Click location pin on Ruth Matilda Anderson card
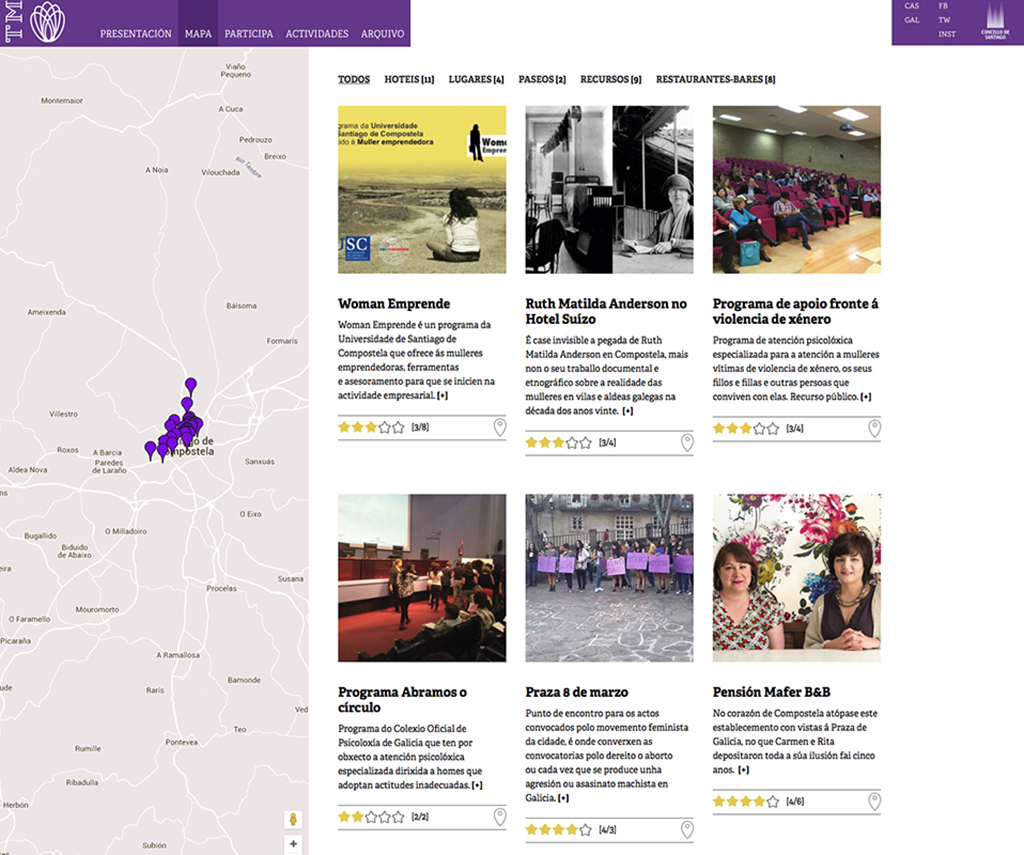1024x855 pixels. coord(687,443)
